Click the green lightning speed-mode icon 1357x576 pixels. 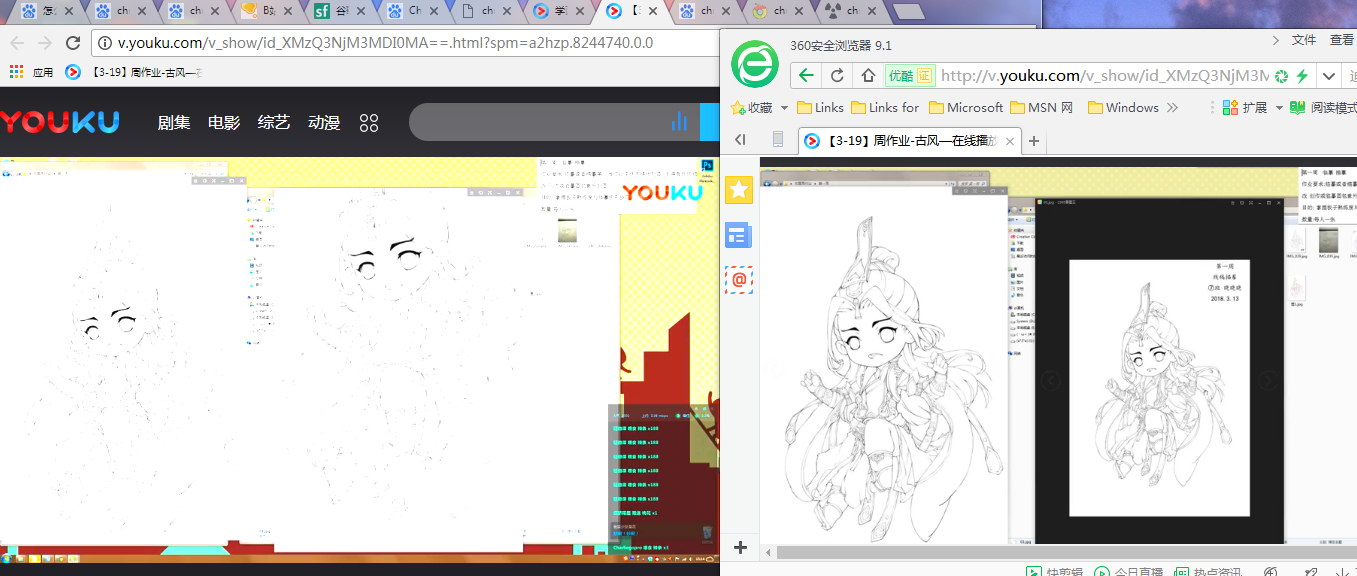(x=1302, y=76)
